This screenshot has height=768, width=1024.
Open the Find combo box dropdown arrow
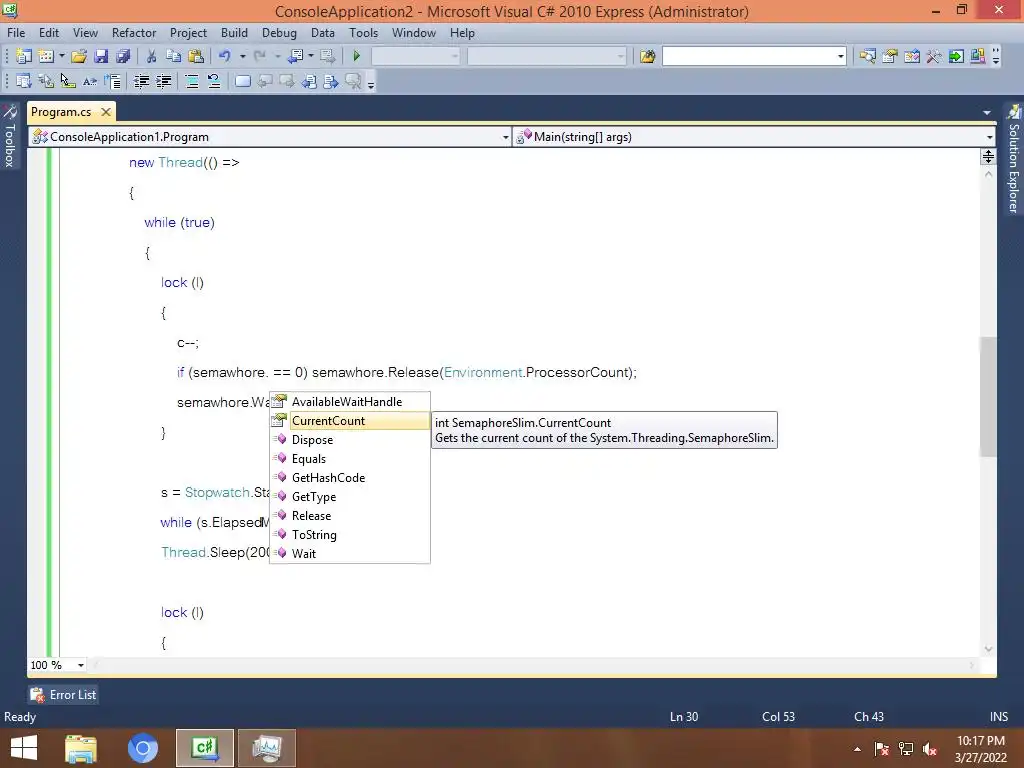coord(840,56)
